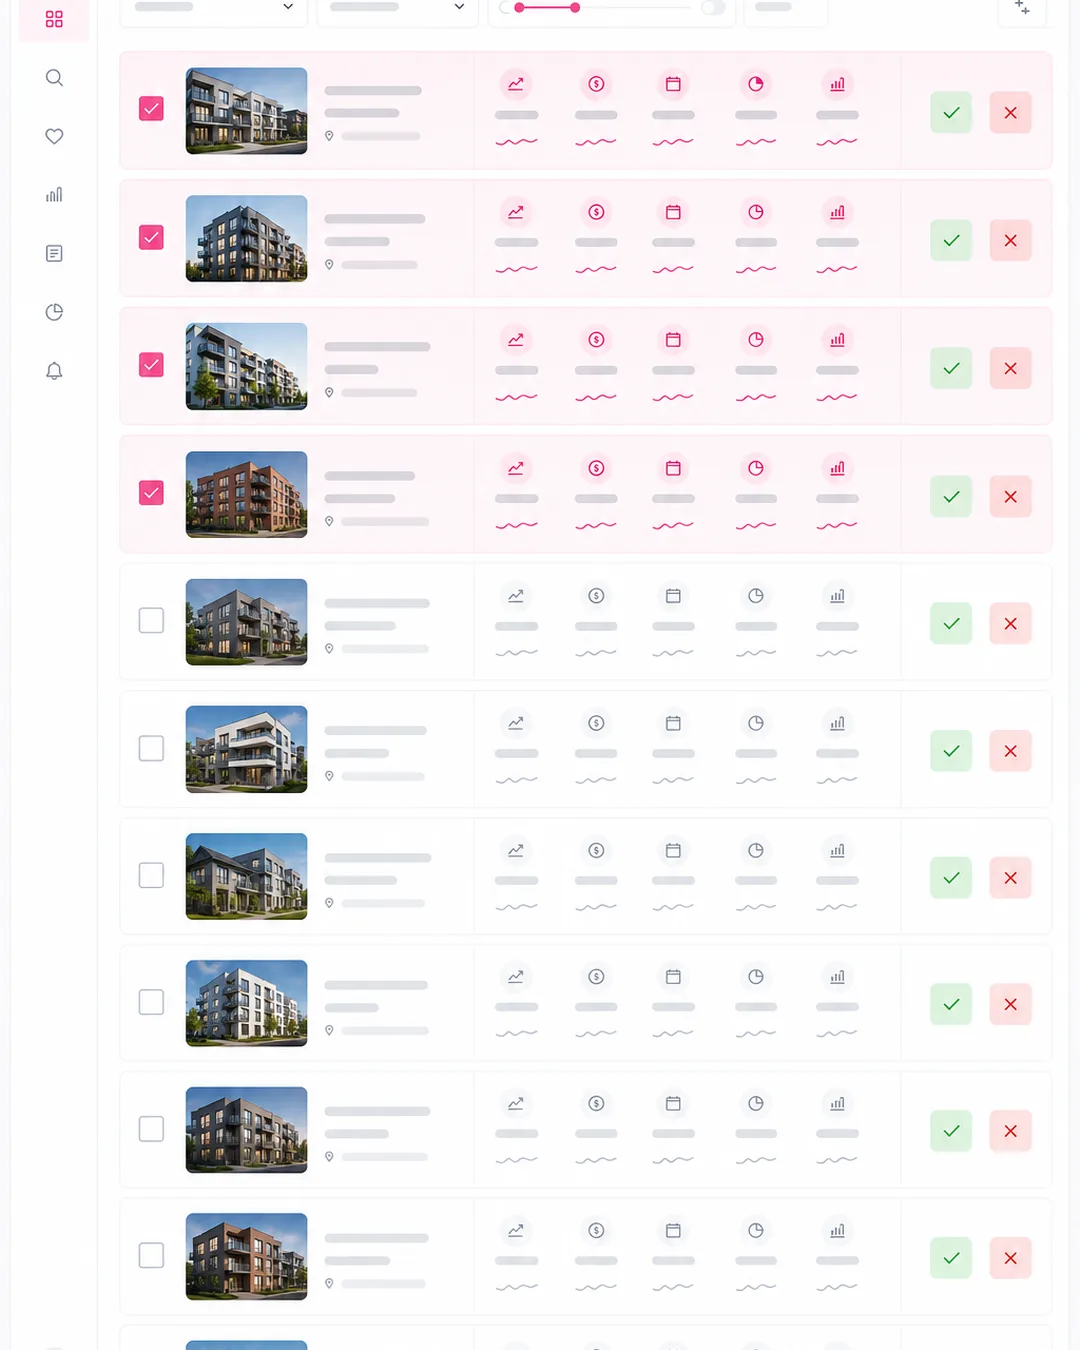
Task: Check the sixth listing's checkbox
Action: tap(151, 748)
